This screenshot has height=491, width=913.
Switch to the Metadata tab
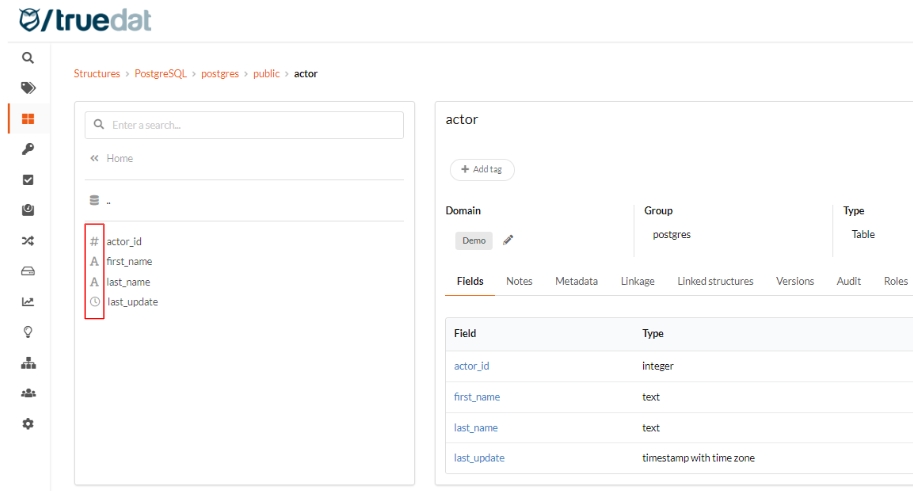(576, 281)
